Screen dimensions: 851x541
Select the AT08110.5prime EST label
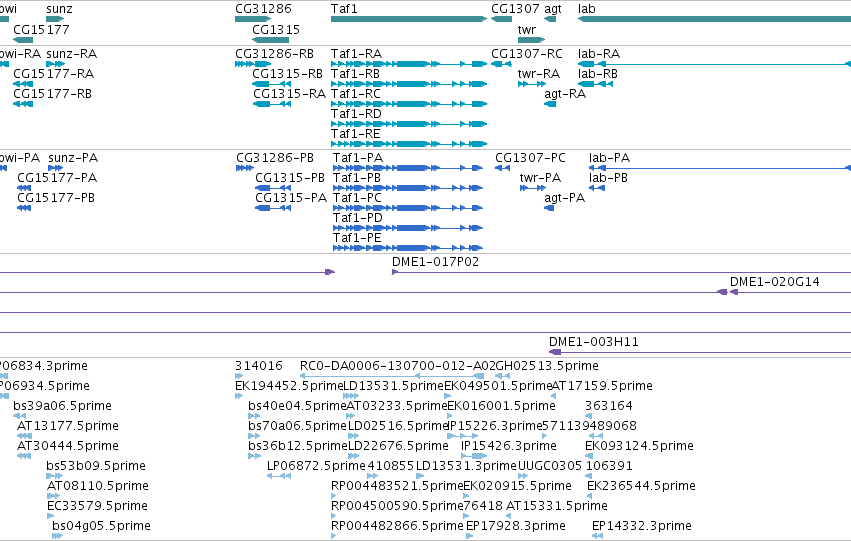pyautogui.click(x=98, y=487)
